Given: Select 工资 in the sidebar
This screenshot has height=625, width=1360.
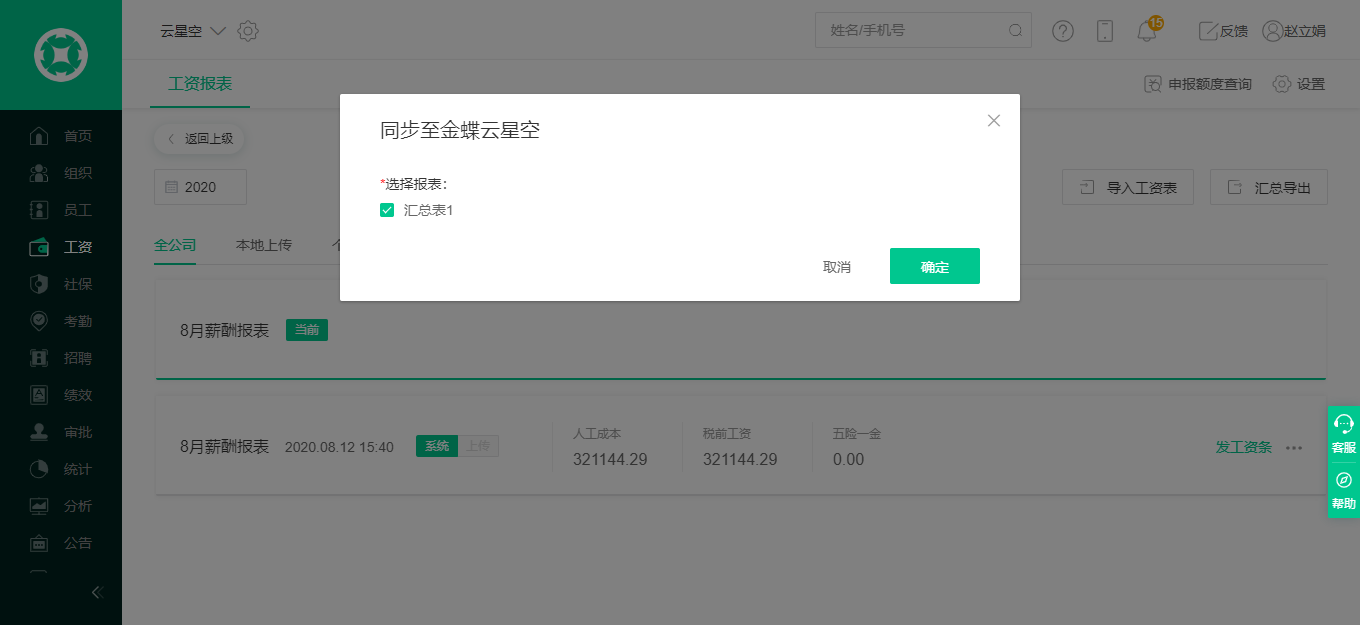Looking at the screenshot, I should pyautogui.click(x=61, y=247).
